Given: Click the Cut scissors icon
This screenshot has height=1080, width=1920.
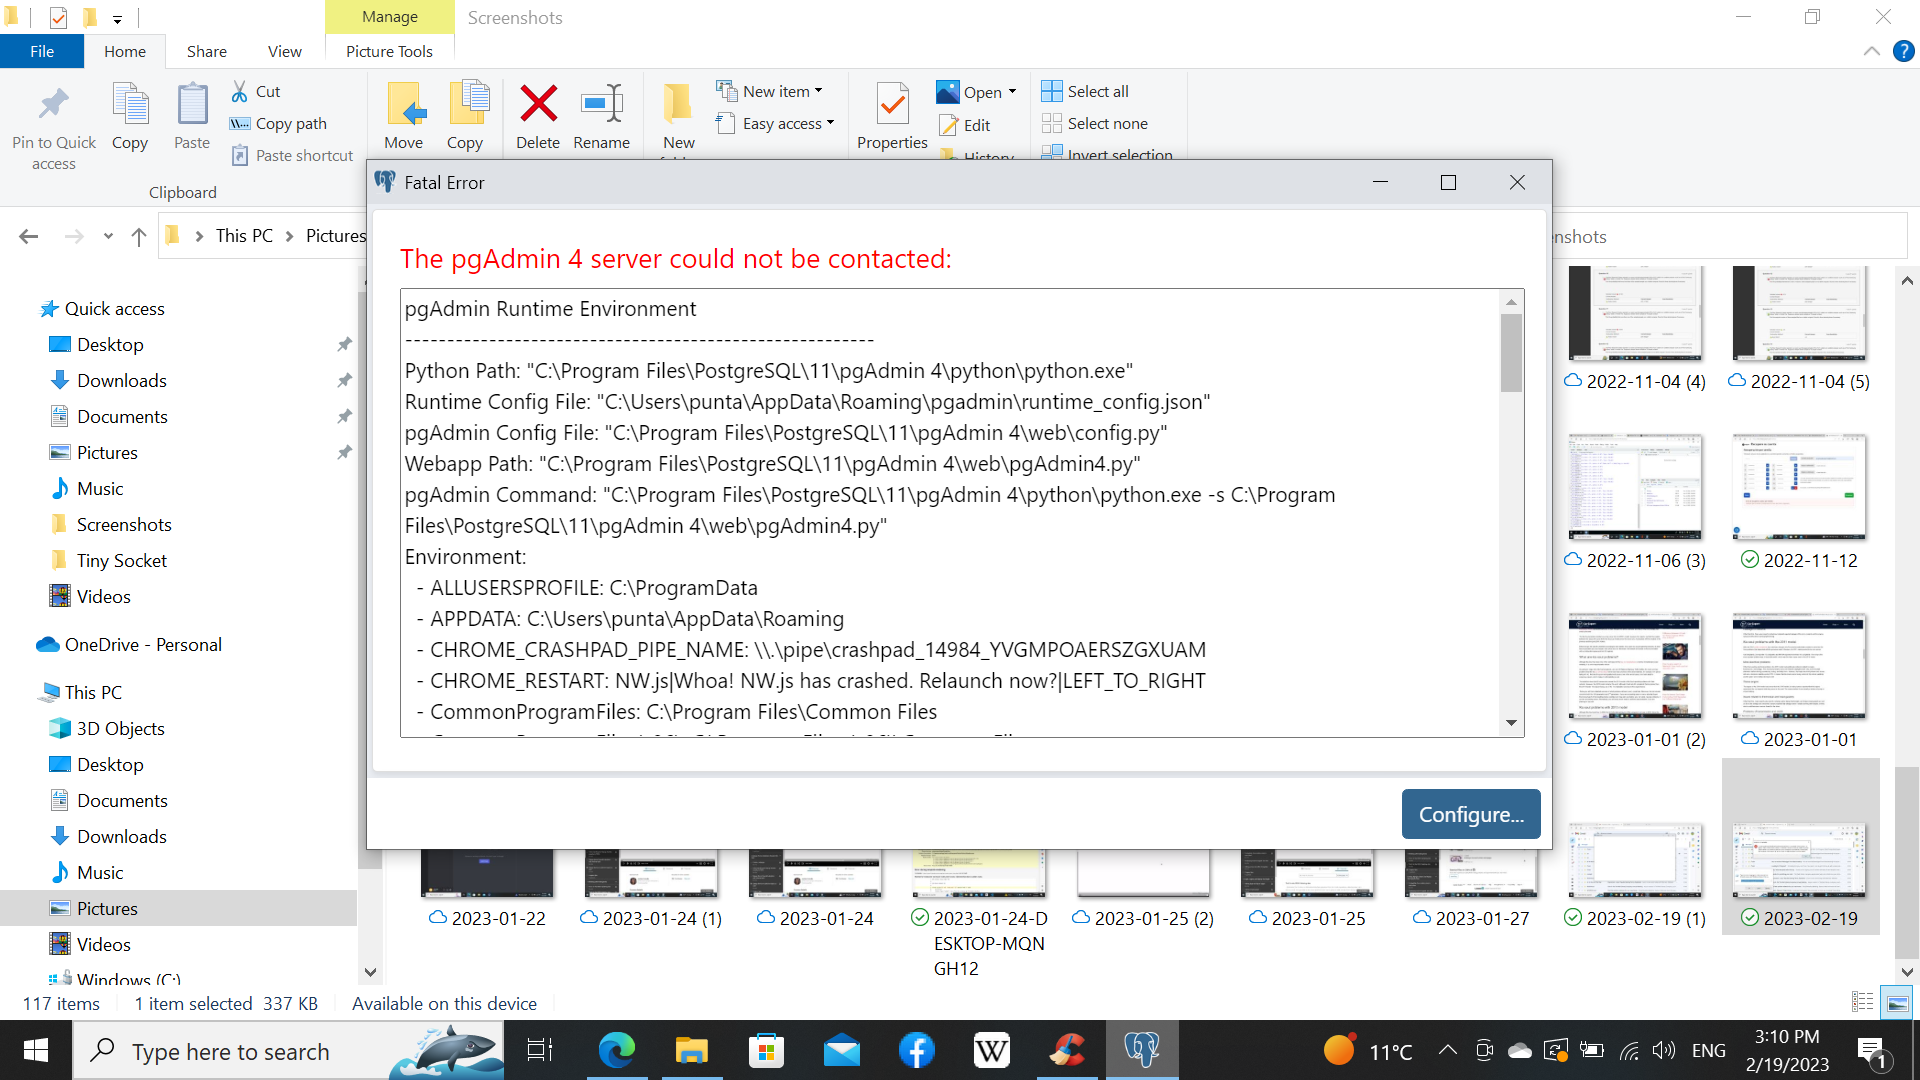Looking at the screenshot, I should click(240, 91).
